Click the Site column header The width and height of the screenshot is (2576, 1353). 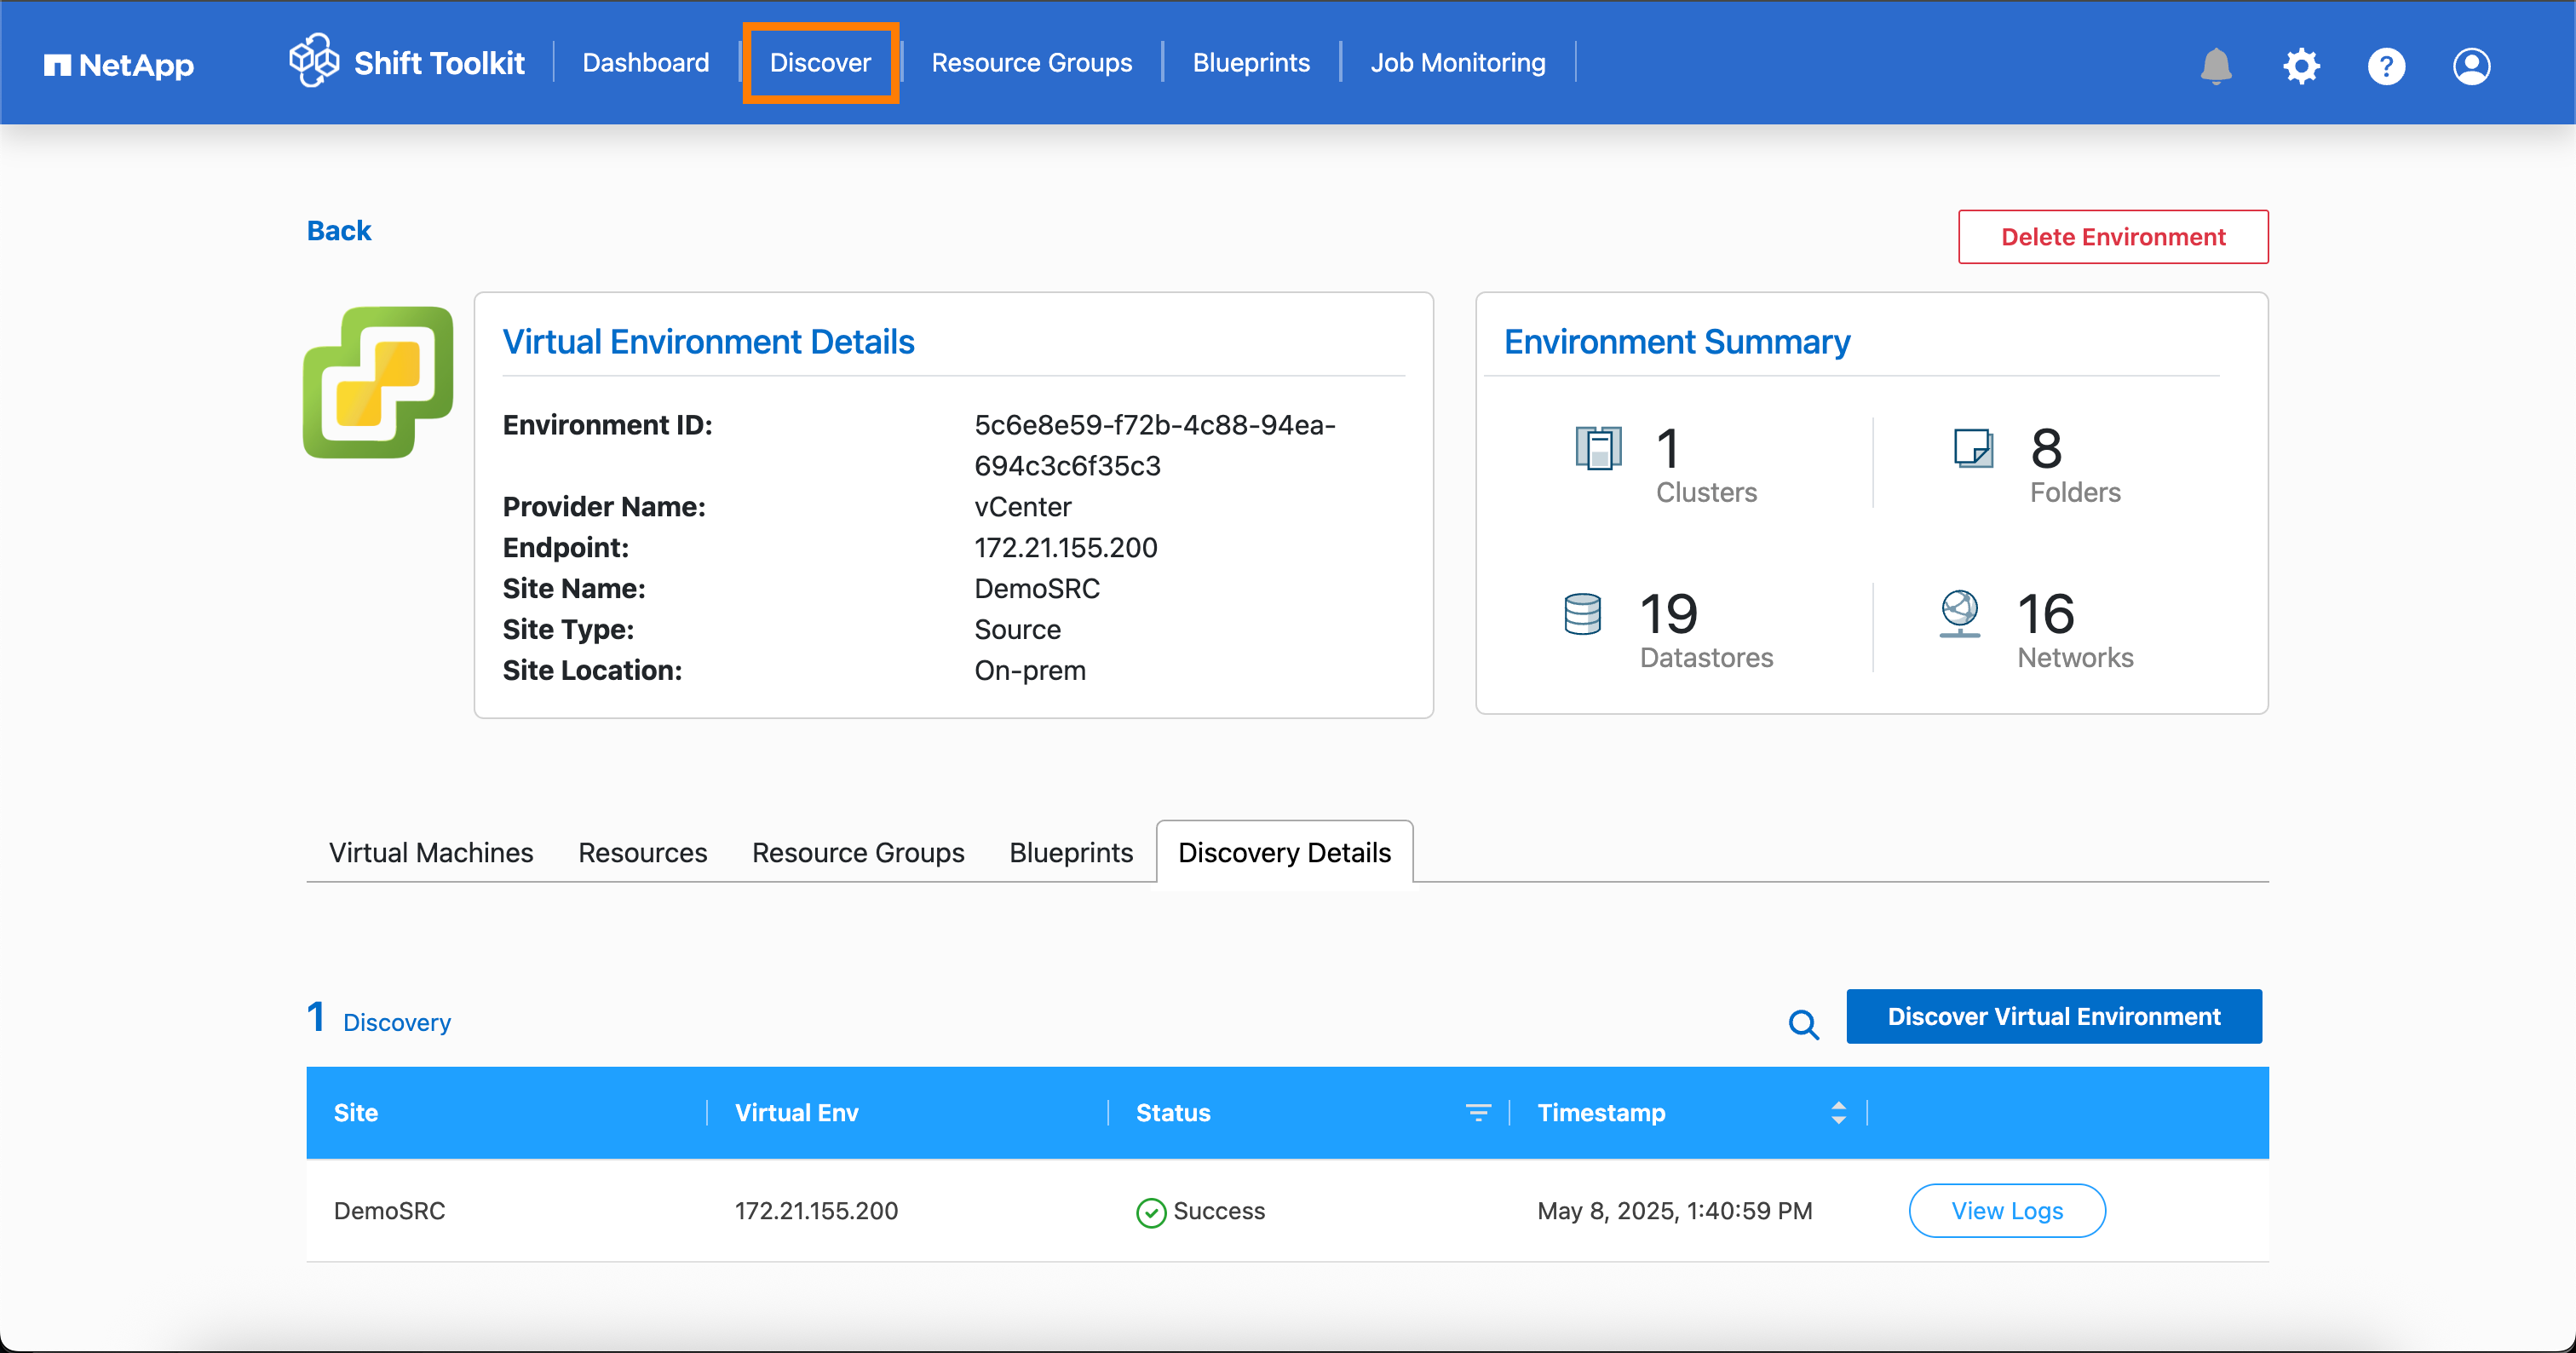[356, 1113]
